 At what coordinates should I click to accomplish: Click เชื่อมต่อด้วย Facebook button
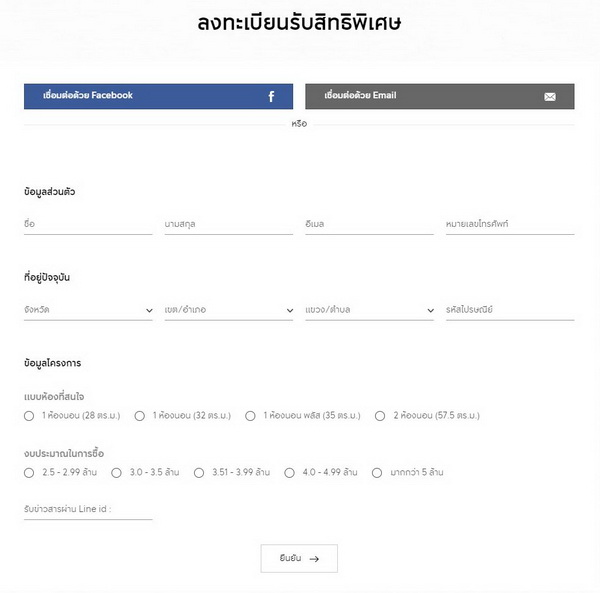(158, 96)
